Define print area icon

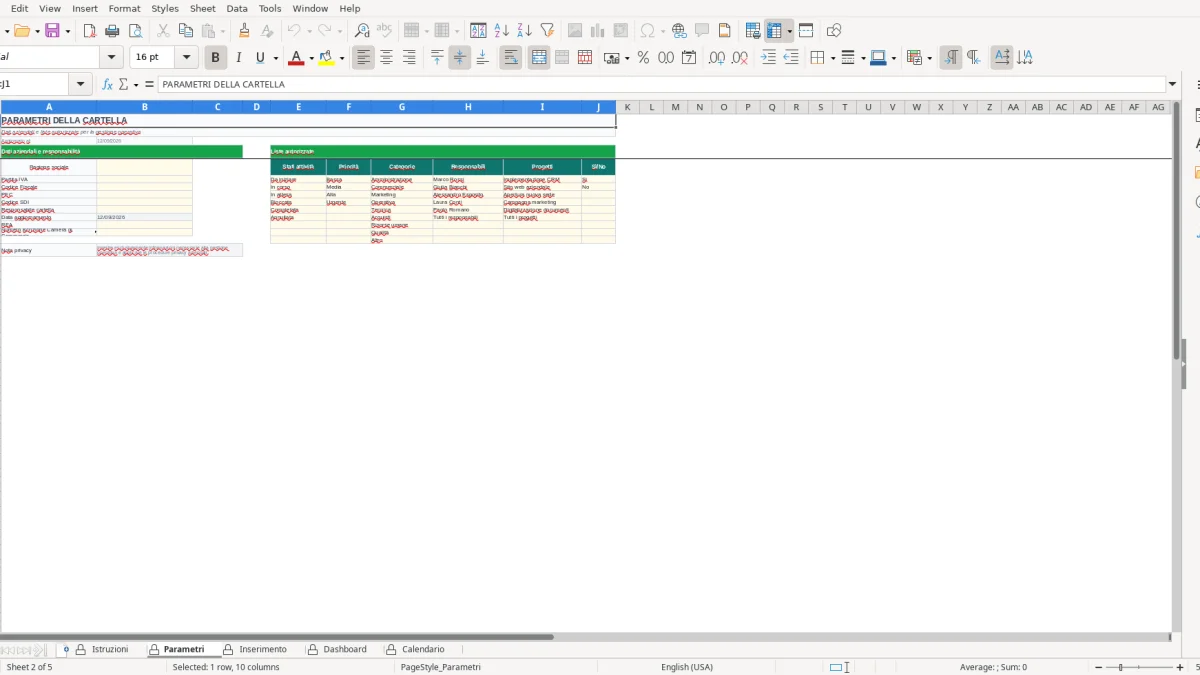click(754, 31)
